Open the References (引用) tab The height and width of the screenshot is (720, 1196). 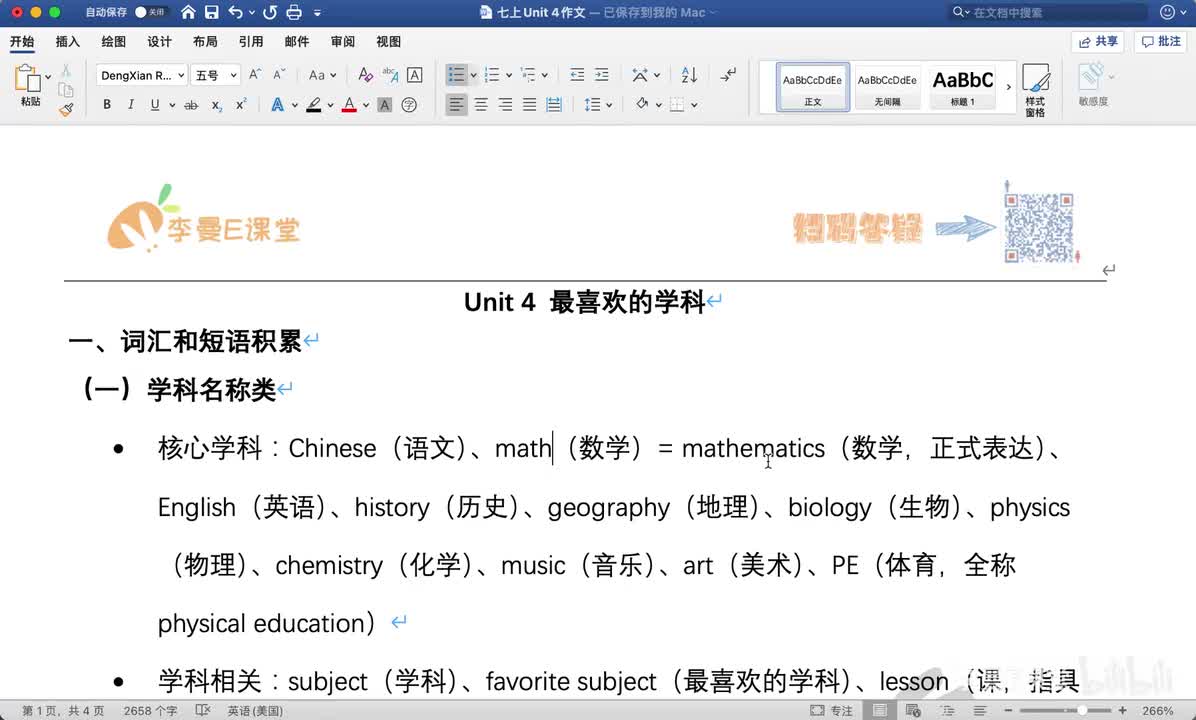(x=251, y=41)
